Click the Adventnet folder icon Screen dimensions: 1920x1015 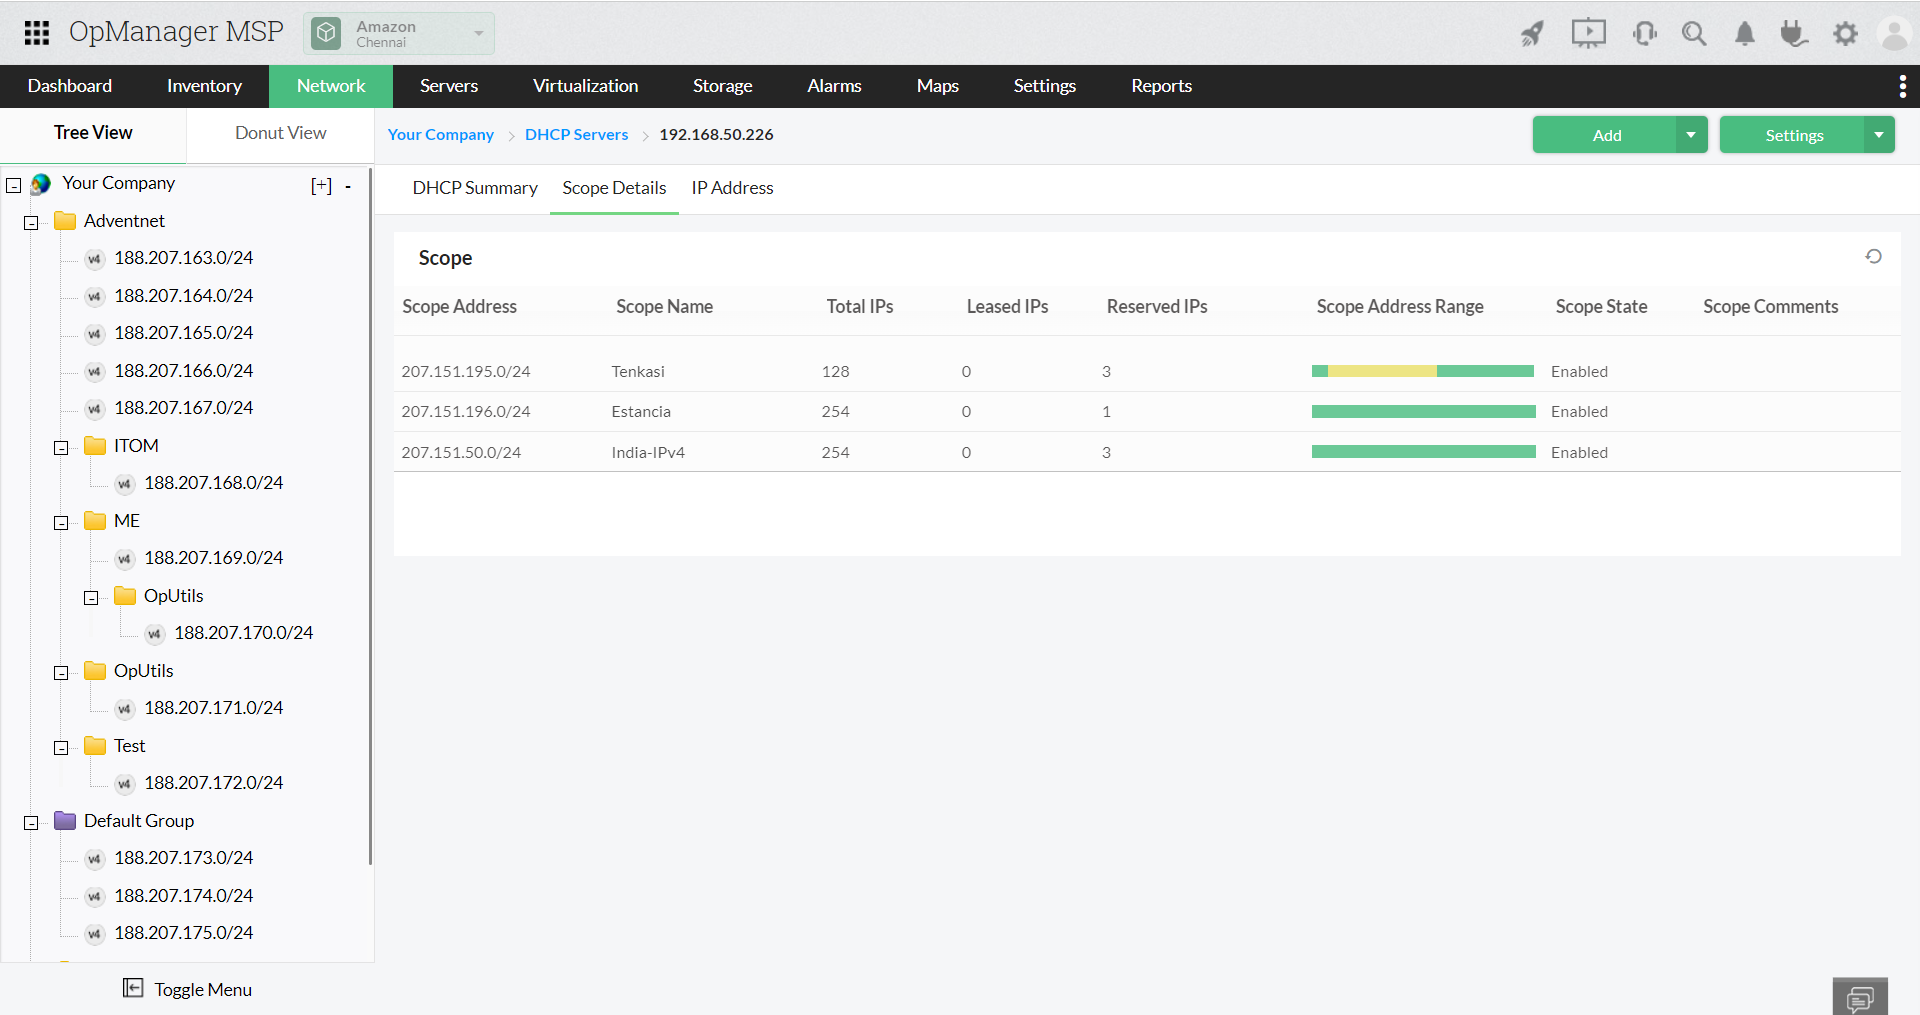65,221
